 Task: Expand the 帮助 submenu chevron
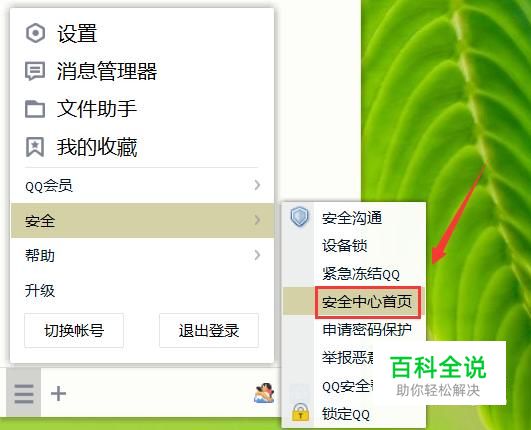click(257, 255)
